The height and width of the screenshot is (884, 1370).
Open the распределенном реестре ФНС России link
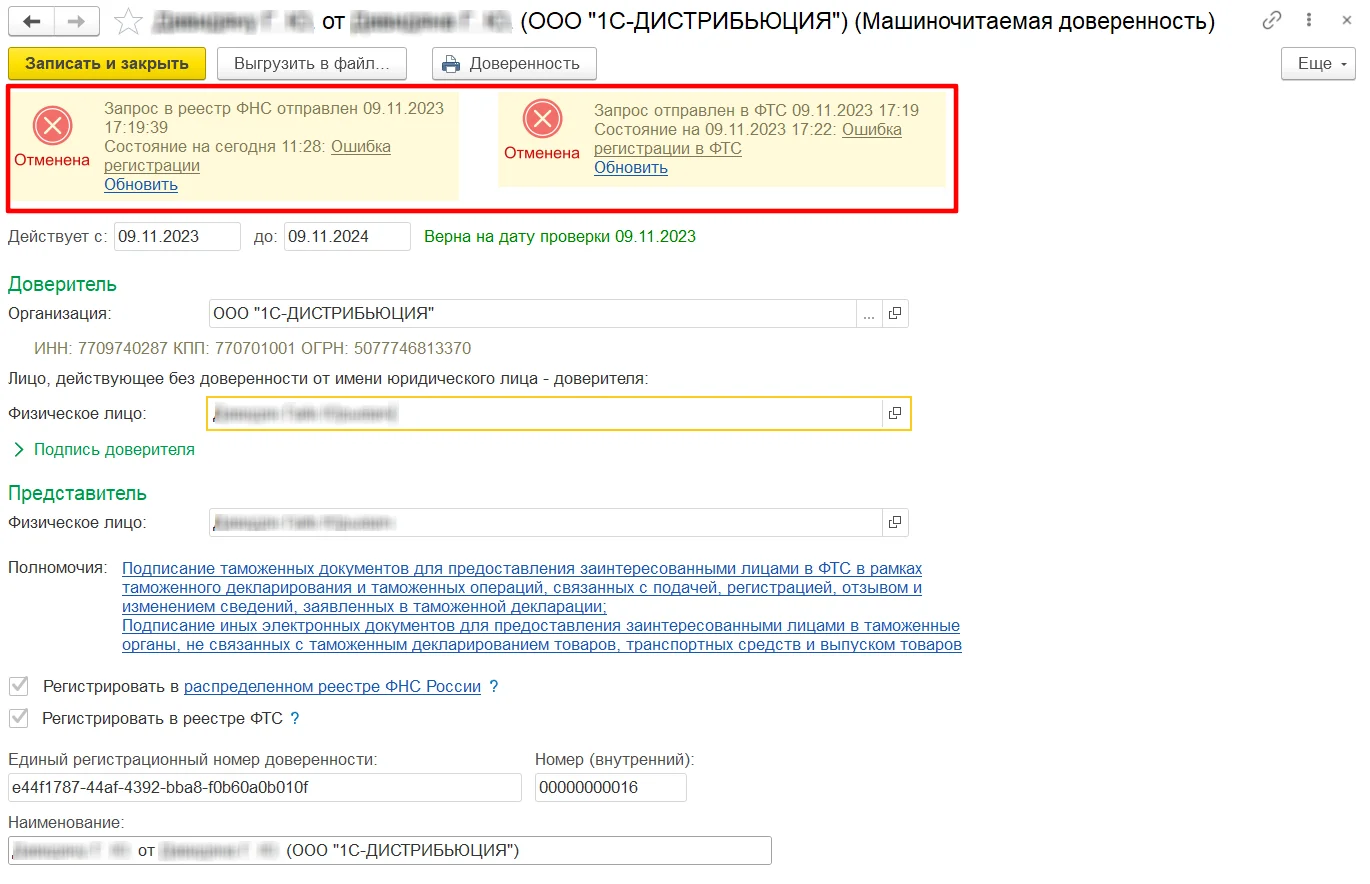[x=333, y=687]
